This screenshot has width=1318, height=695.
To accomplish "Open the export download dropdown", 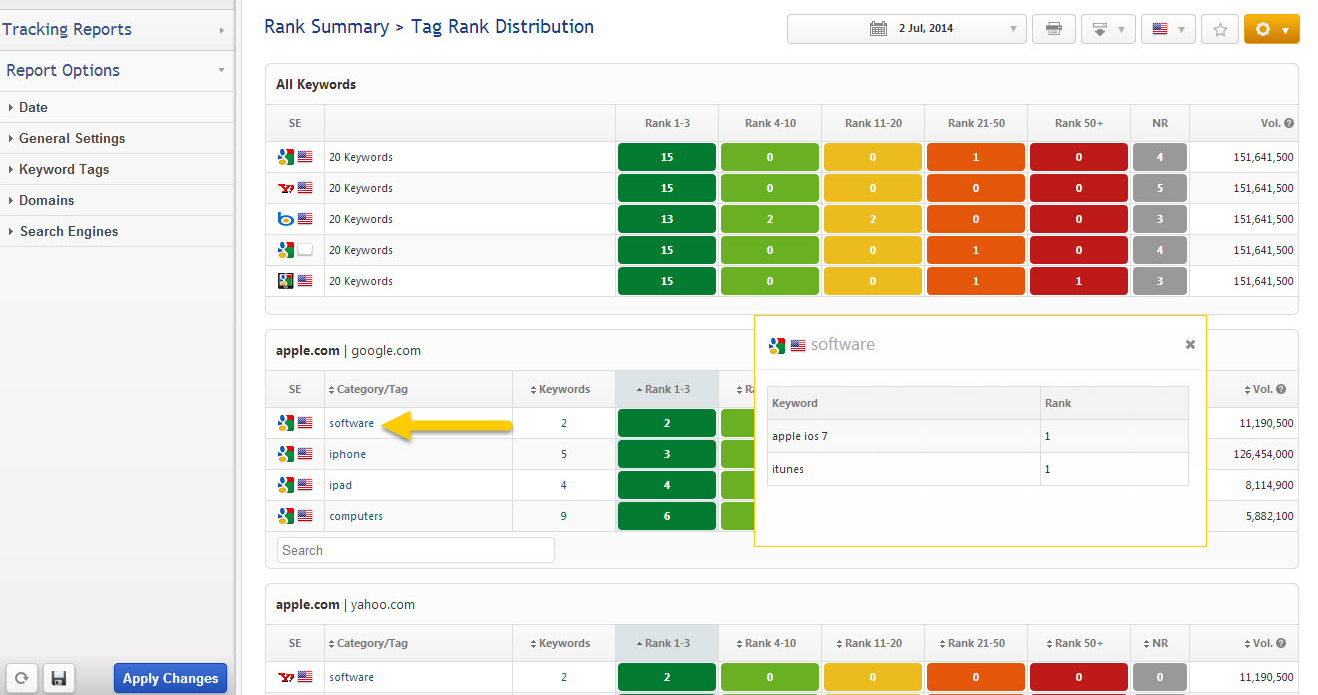I will (x=1107, y=29).
